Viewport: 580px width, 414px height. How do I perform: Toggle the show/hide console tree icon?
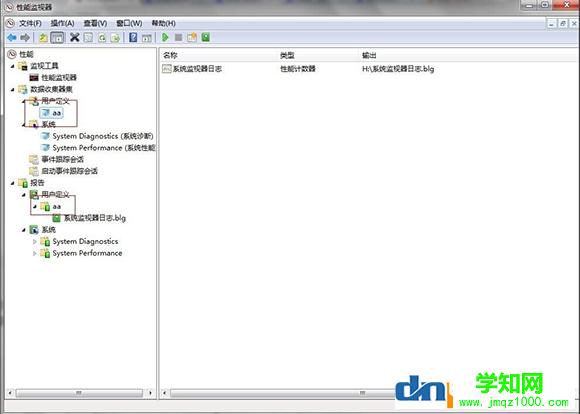pyautogui.click(x=57, y=37)
